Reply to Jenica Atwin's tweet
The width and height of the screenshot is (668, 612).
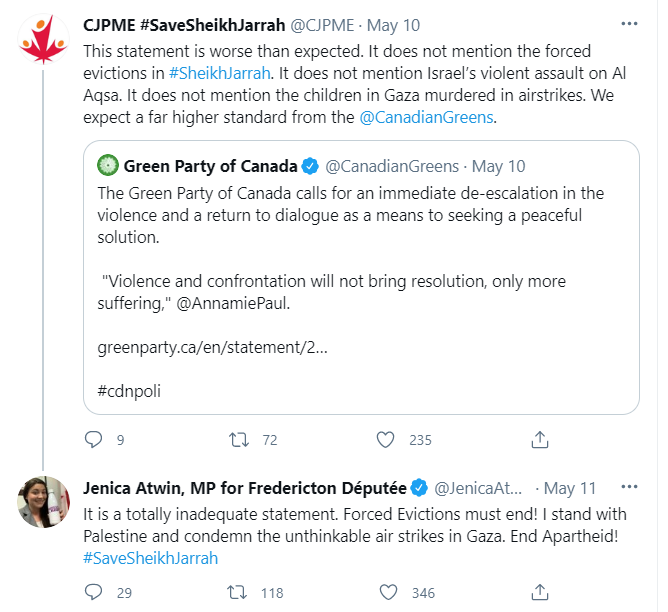click(93, 592)
